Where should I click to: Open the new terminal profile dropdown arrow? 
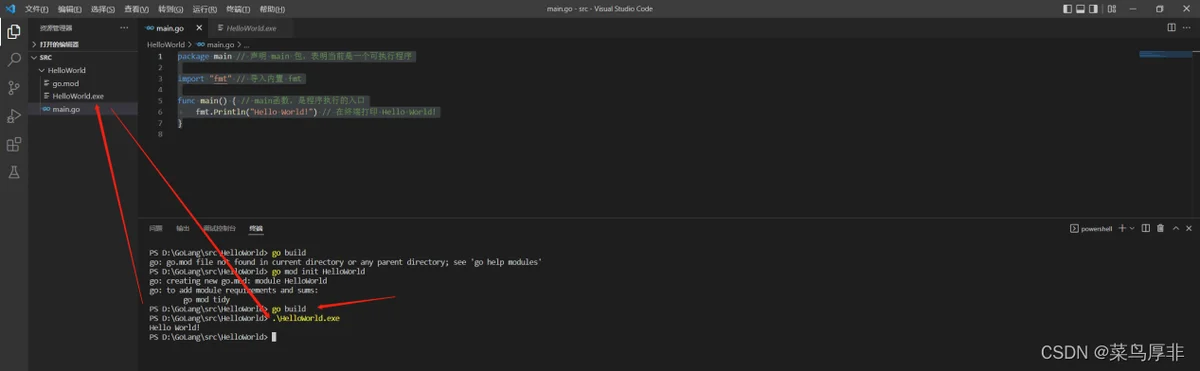pyautogui.click(x=1133, y=228)
